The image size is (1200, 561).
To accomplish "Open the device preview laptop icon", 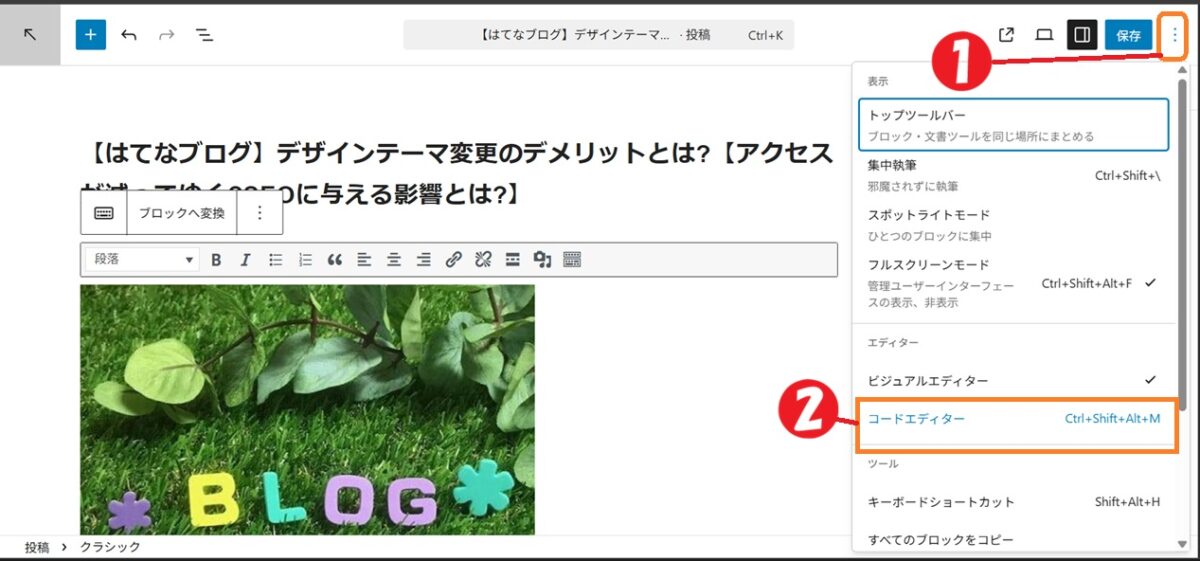I will (1044, 35).
